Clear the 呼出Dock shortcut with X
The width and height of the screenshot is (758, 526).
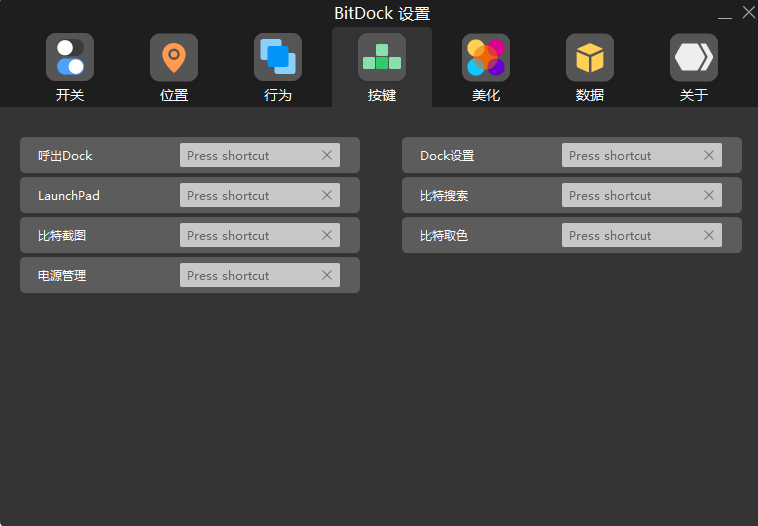[x=327, y=155]
